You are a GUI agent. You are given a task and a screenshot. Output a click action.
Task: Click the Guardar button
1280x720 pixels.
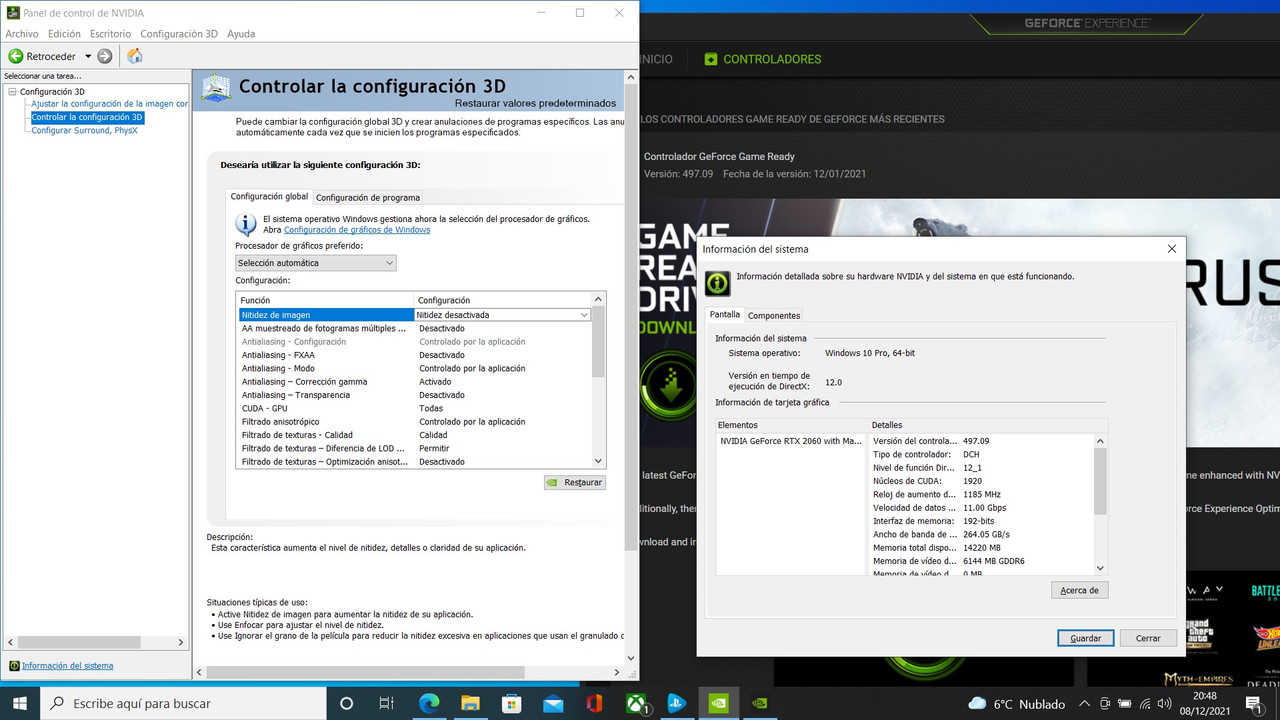pos(1086,638)
